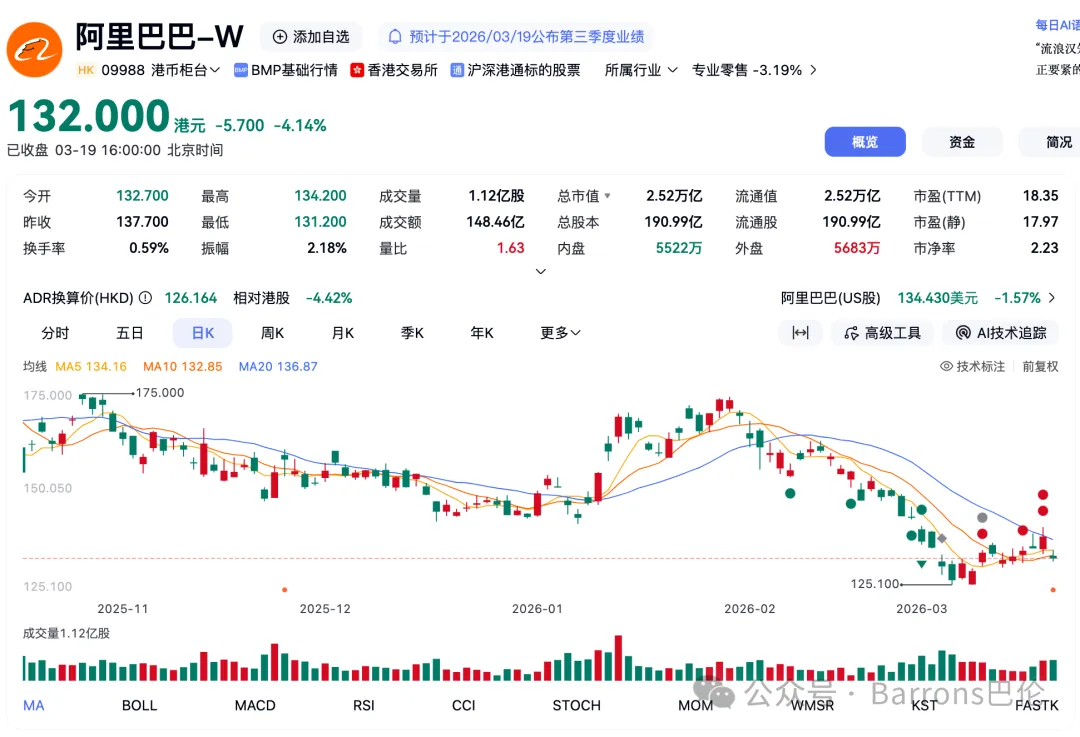Select the 周K chart period
Image resolution: width=1080 pixels, height=737 pixels.
[272, 333]
